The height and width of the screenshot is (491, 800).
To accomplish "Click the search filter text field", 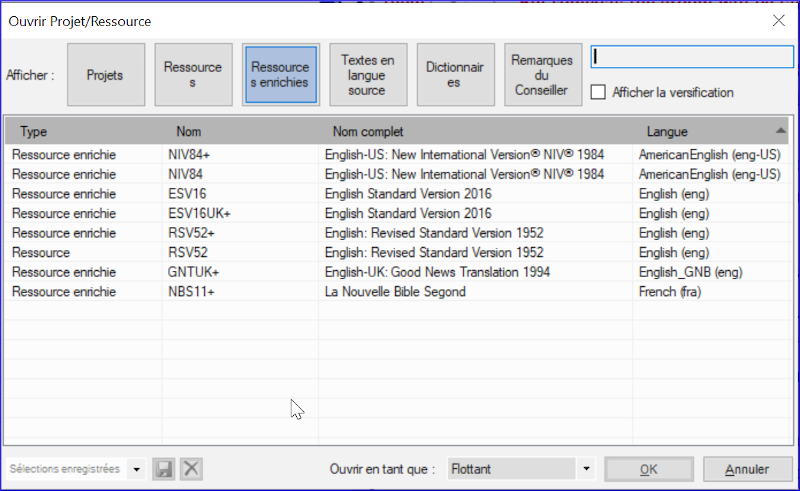I will point(692,57).
